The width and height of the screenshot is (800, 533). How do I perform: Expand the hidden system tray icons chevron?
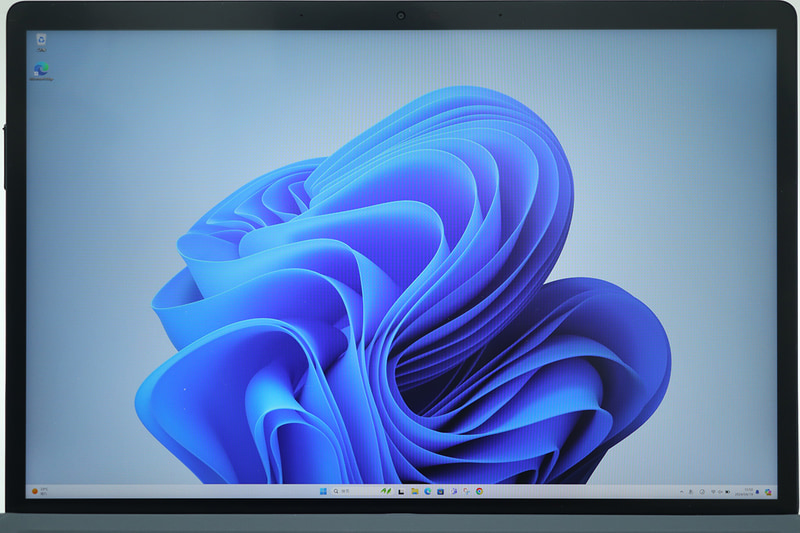682,492
